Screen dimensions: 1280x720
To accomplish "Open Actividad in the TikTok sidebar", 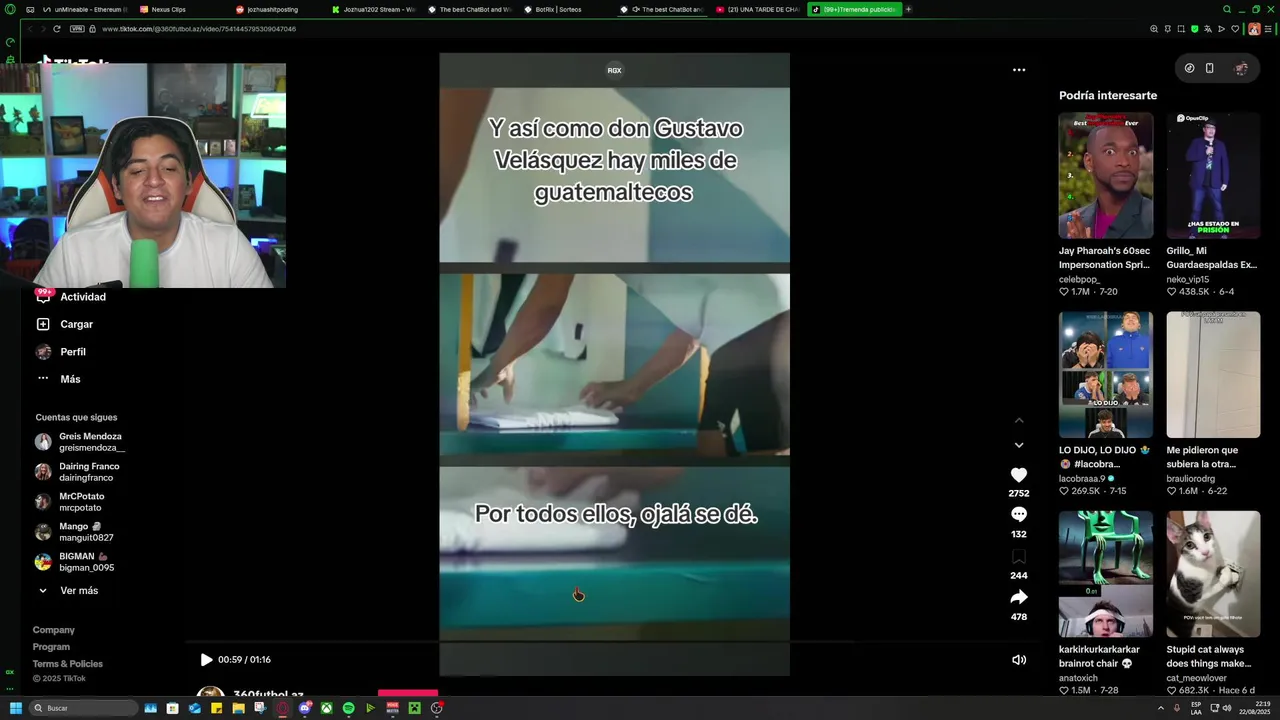I will [x=83, y=297].
